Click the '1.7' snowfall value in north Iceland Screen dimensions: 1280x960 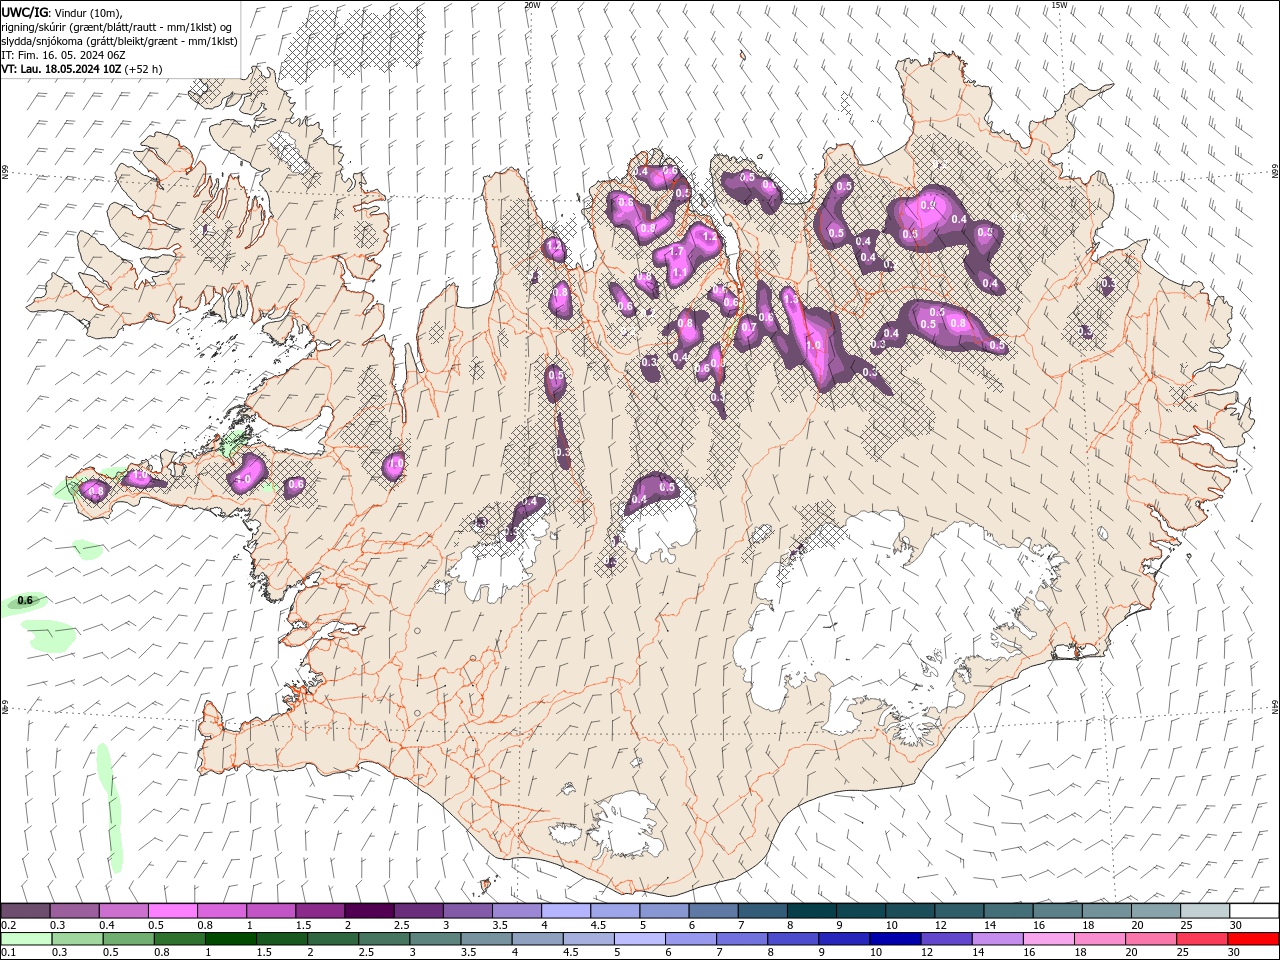(x=676, y=253)
